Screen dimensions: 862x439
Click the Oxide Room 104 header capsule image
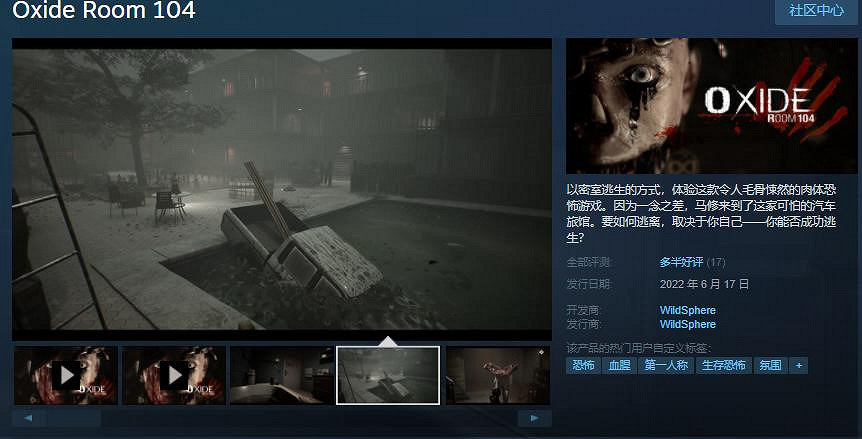pyautogui.click(x=711, y=106)
